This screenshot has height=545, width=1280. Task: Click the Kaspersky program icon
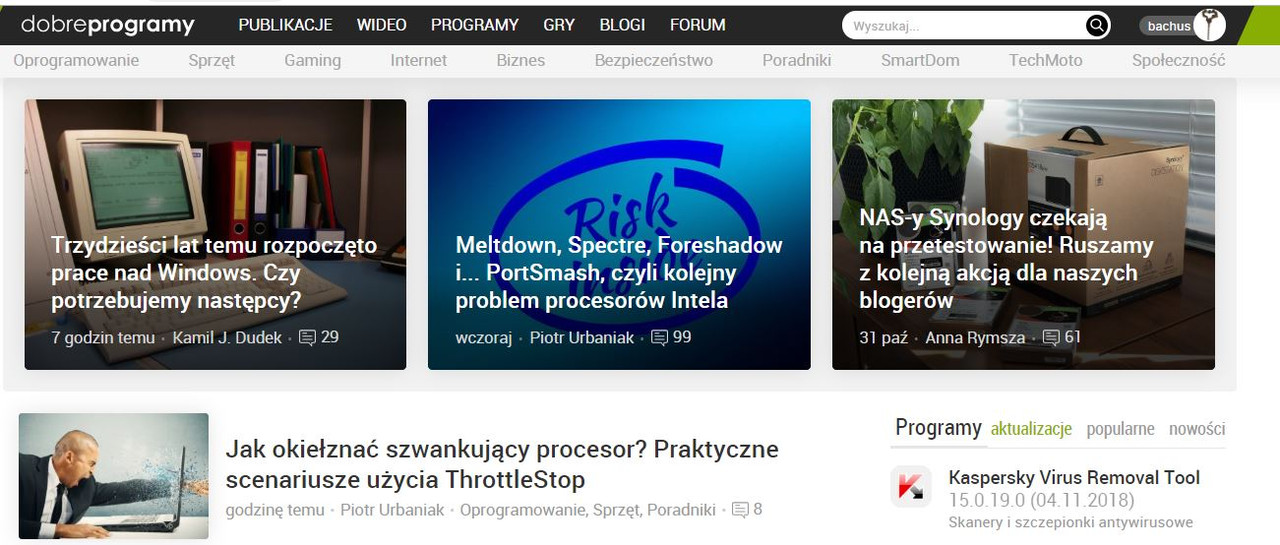point(911,487)
